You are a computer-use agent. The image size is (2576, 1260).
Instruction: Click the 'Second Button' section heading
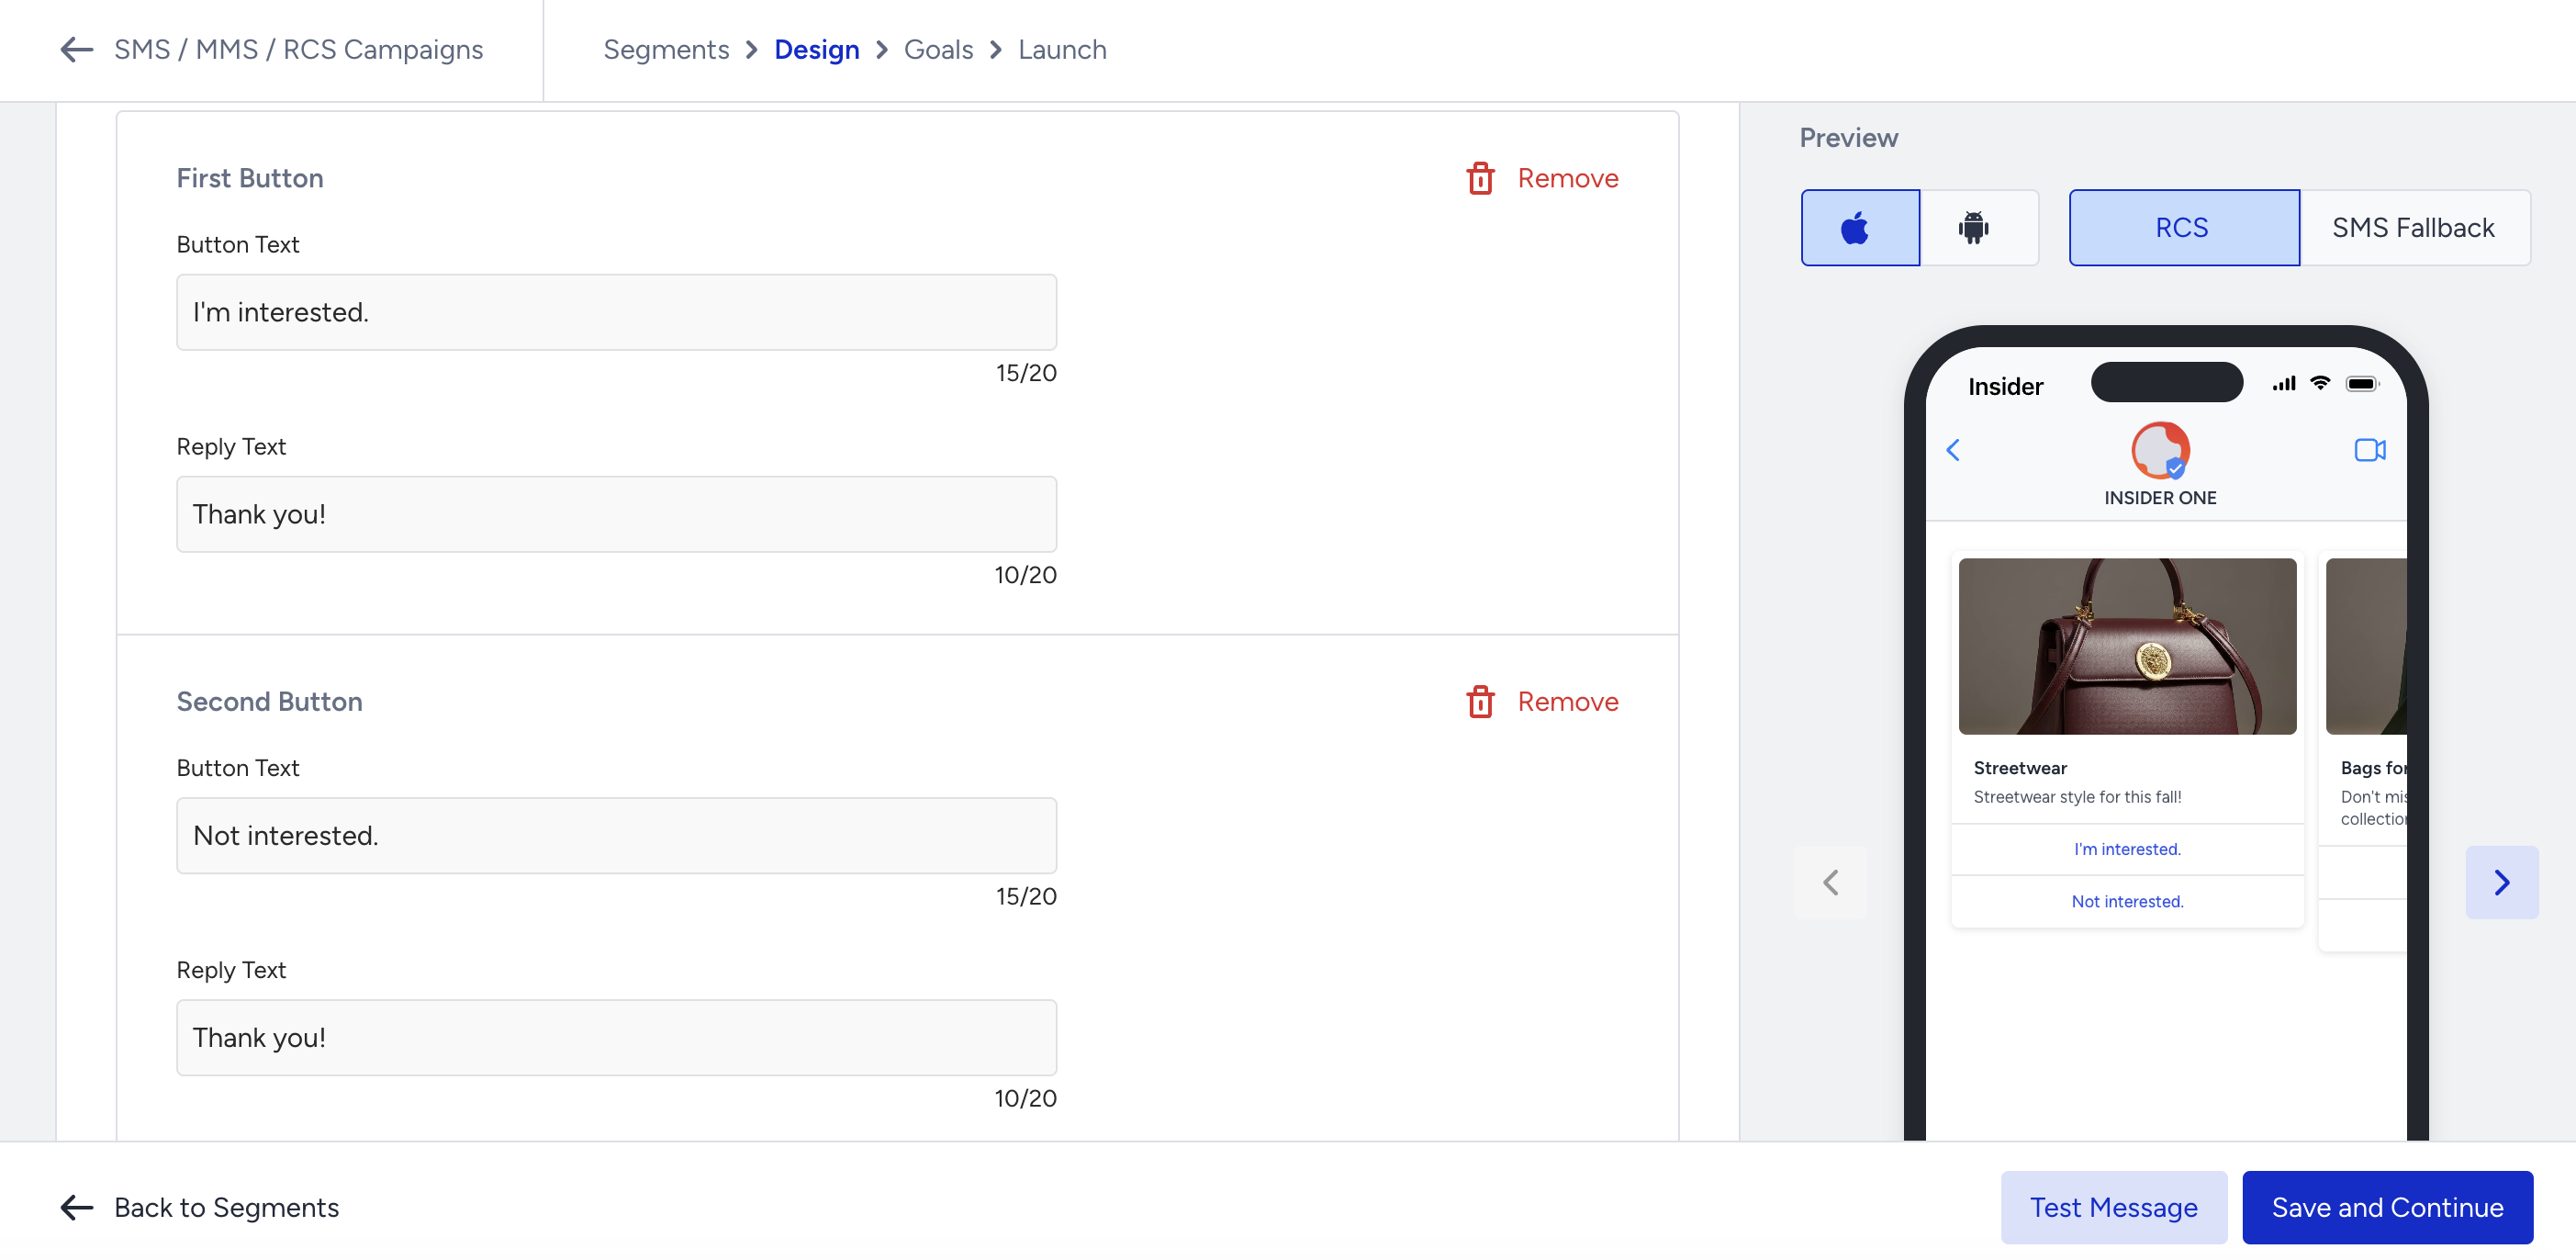click(269, 702)
